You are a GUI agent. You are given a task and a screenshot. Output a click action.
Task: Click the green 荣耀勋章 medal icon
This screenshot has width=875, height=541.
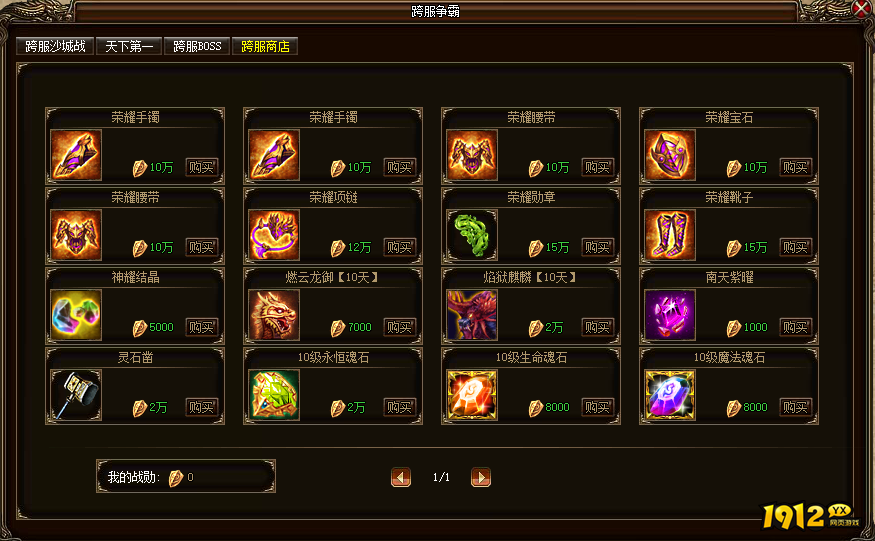pos(472,235)
